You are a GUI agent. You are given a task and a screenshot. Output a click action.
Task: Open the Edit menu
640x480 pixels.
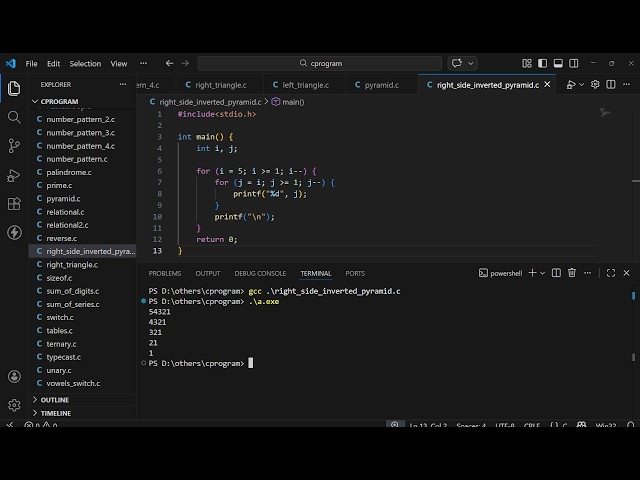point(53,63)
